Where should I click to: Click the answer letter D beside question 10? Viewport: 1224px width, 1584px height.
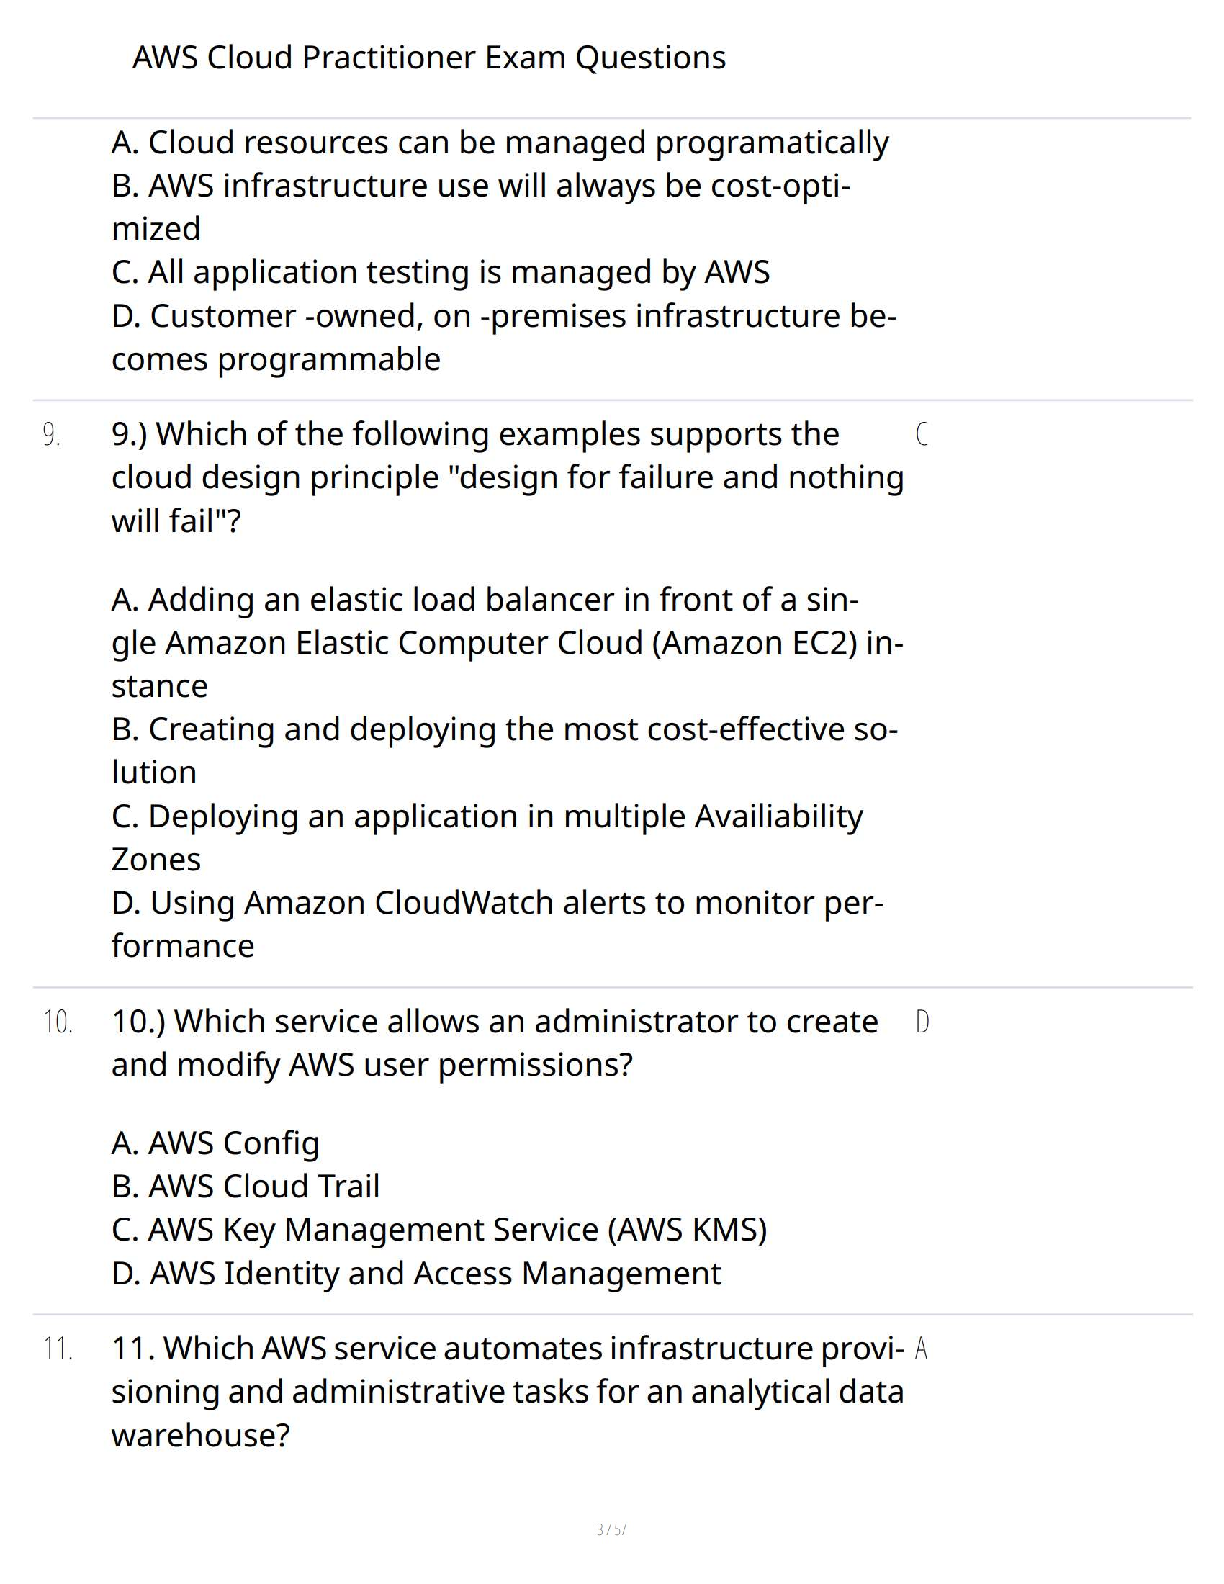(922, 1022)
